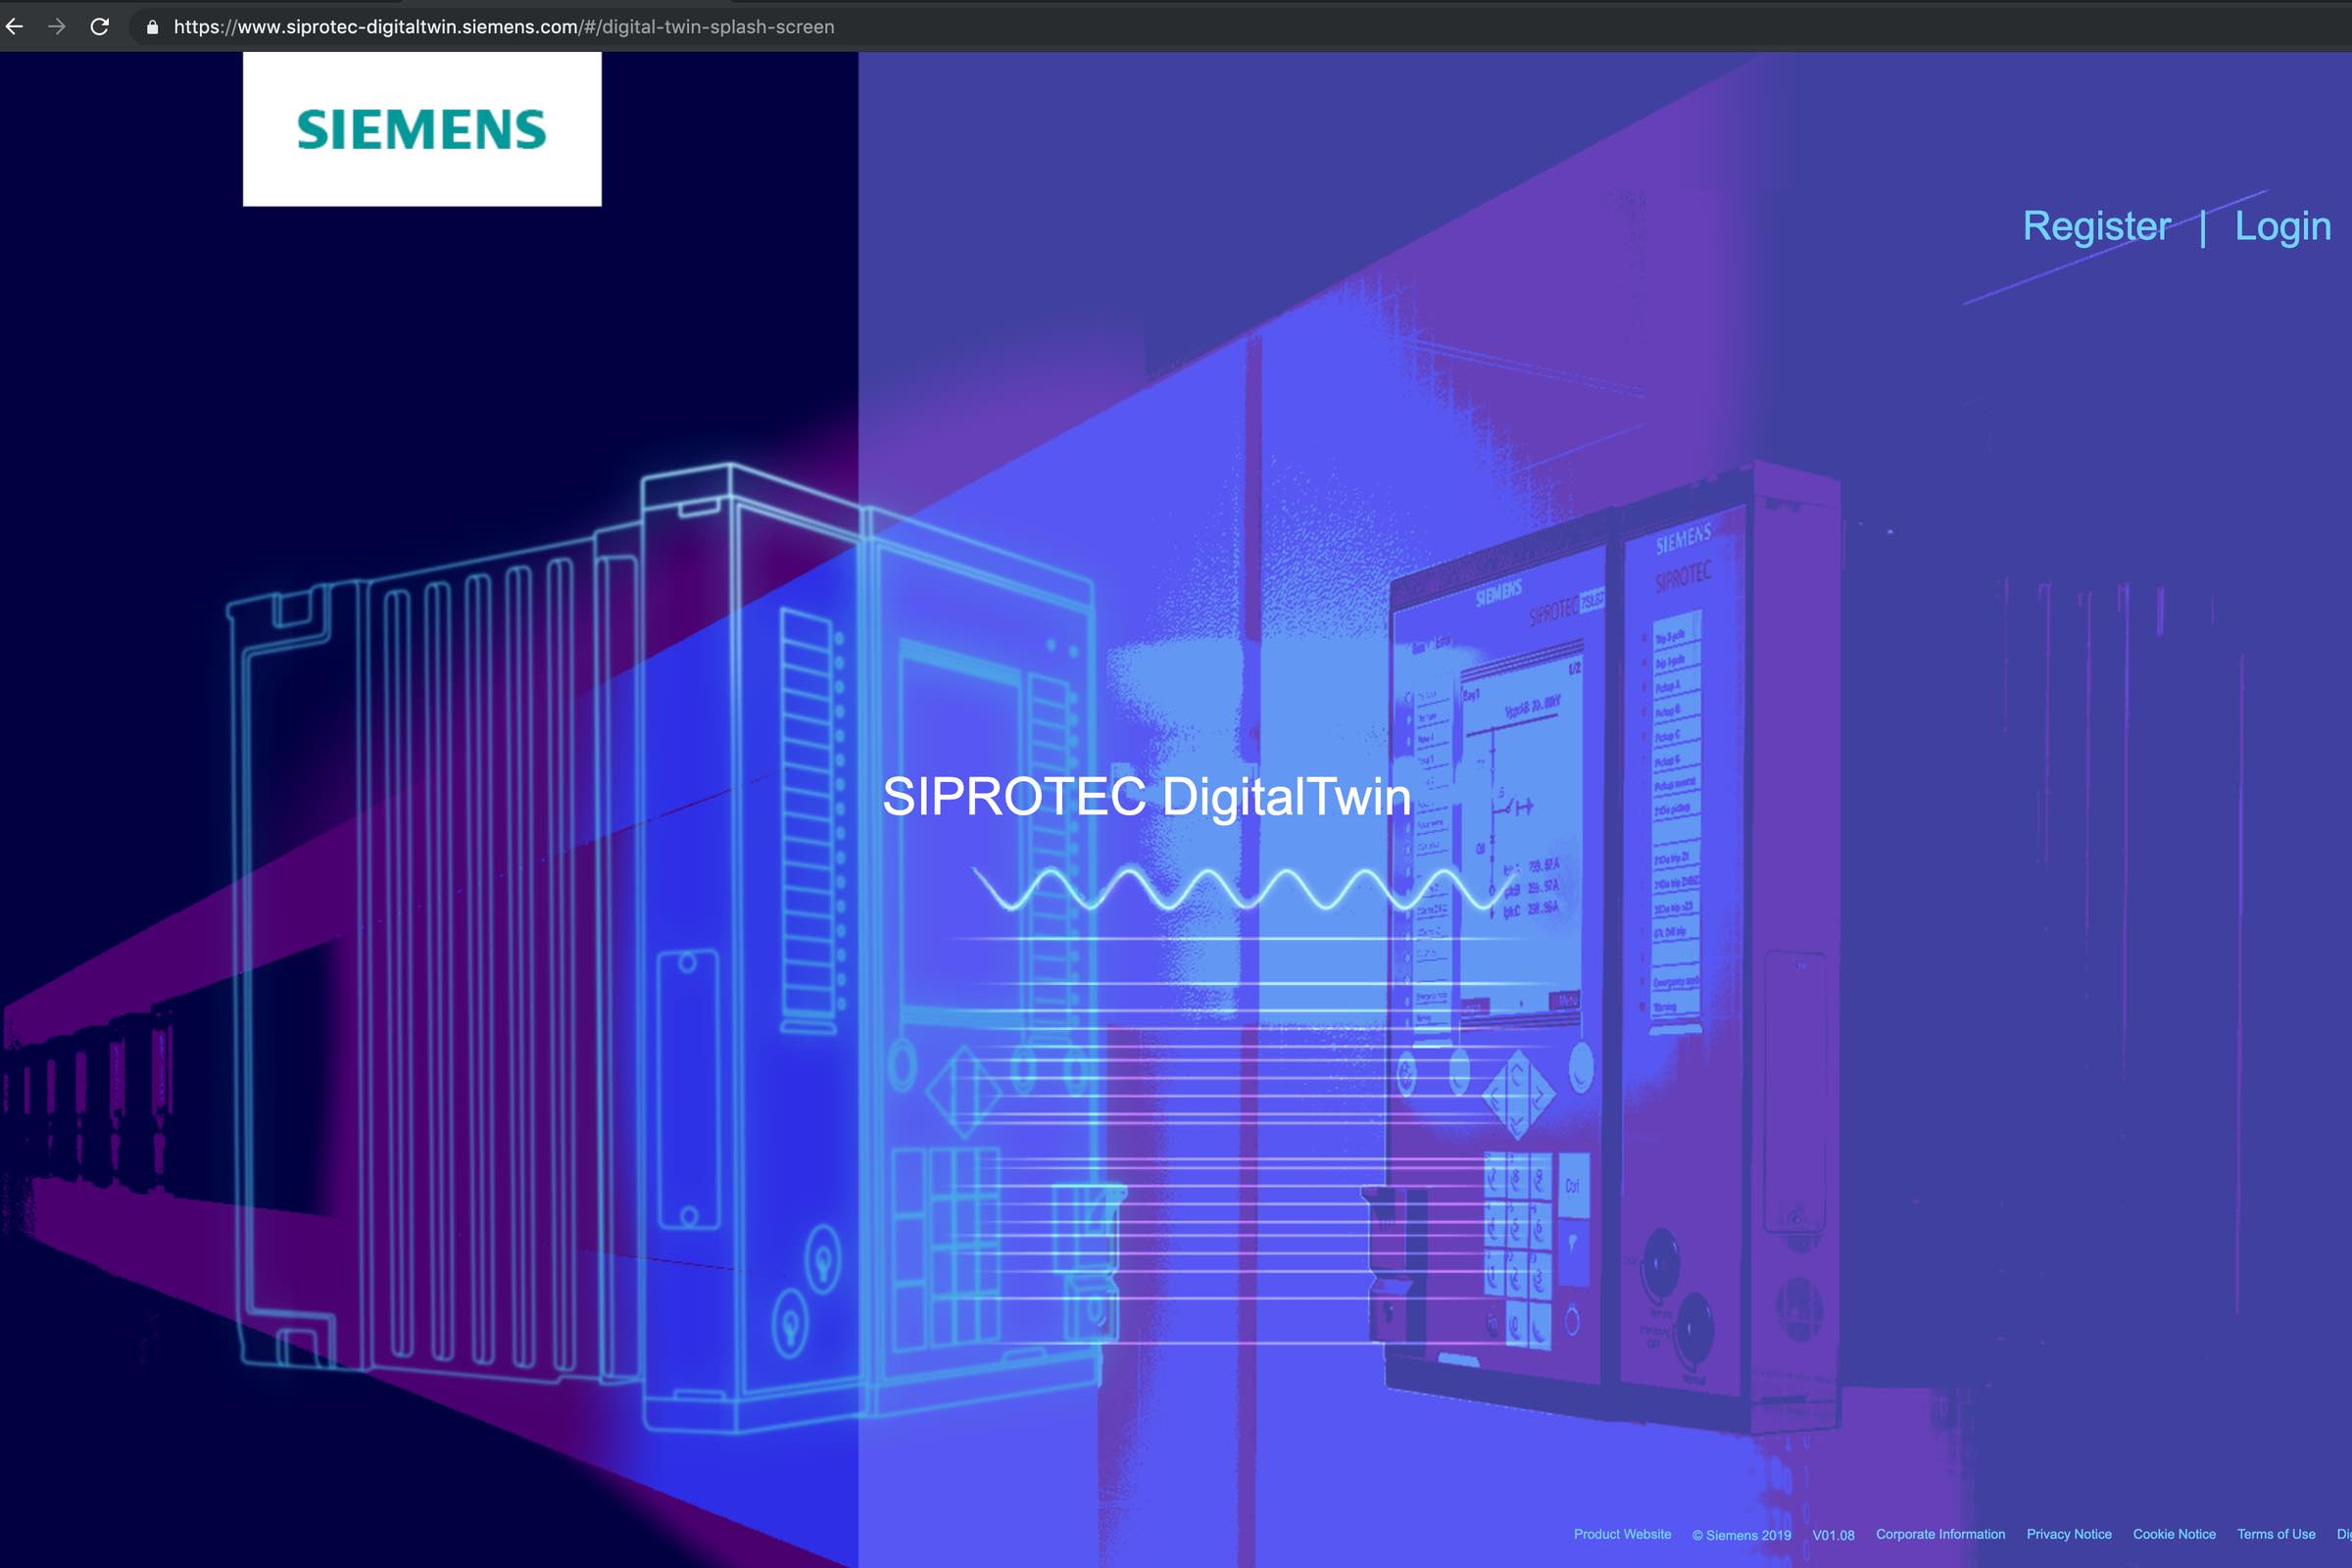Image resolution: width=2352 pixels, height=1568 pixels.
Task: Click the © Siemens 2019 text
Action: [1741, 1535]
